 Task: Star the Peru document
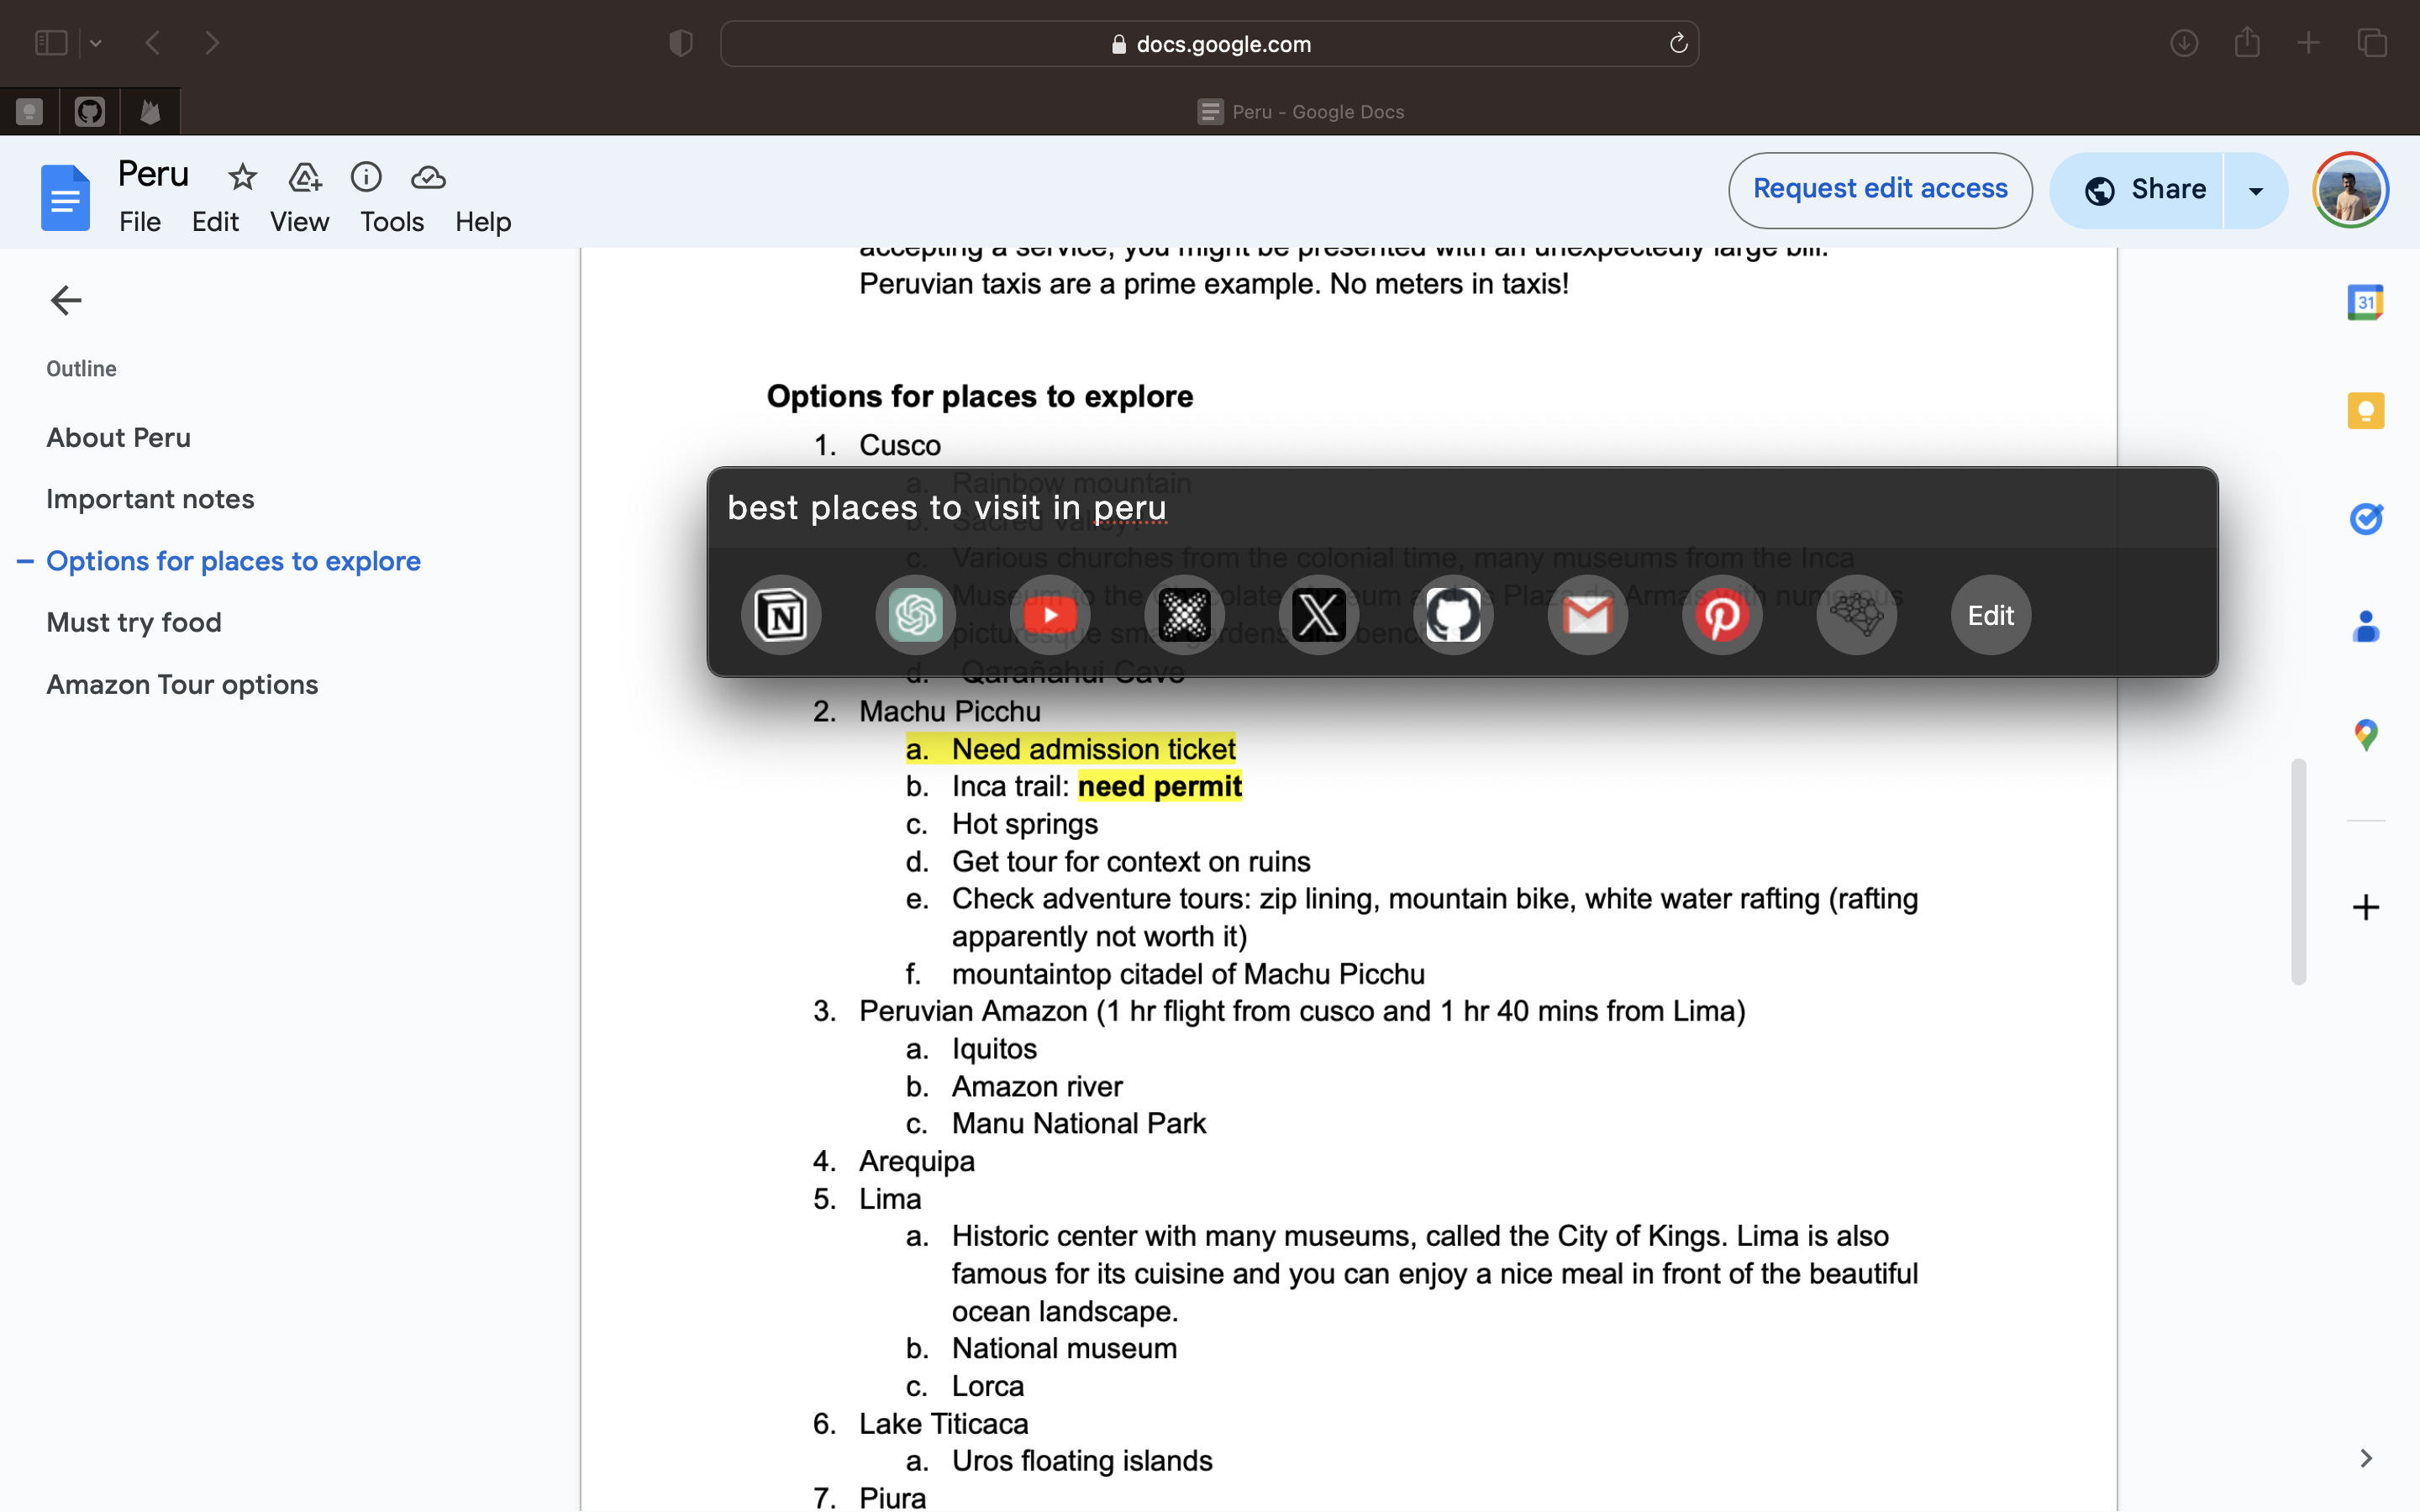point(242,177)
